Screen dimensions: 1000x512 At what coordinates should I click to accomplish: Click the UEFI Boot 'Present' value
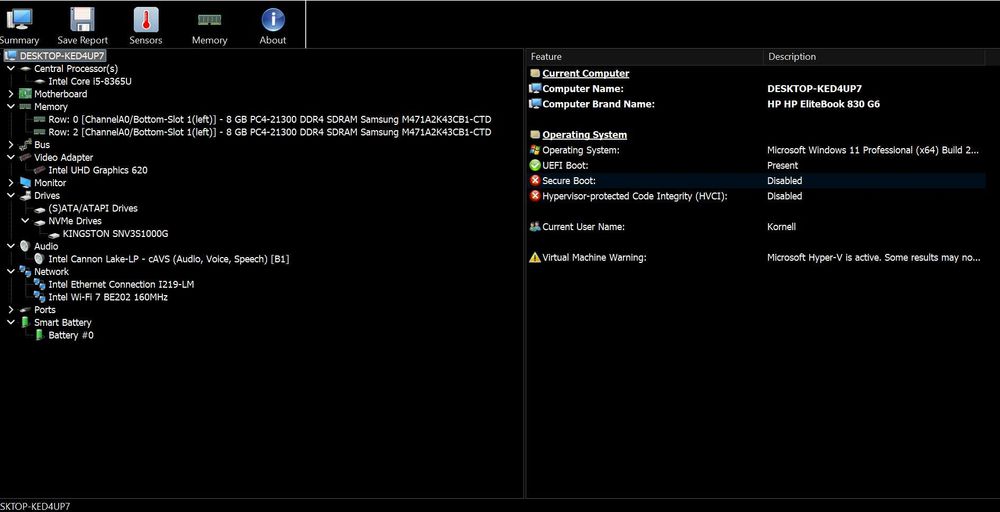click(783, 165)
